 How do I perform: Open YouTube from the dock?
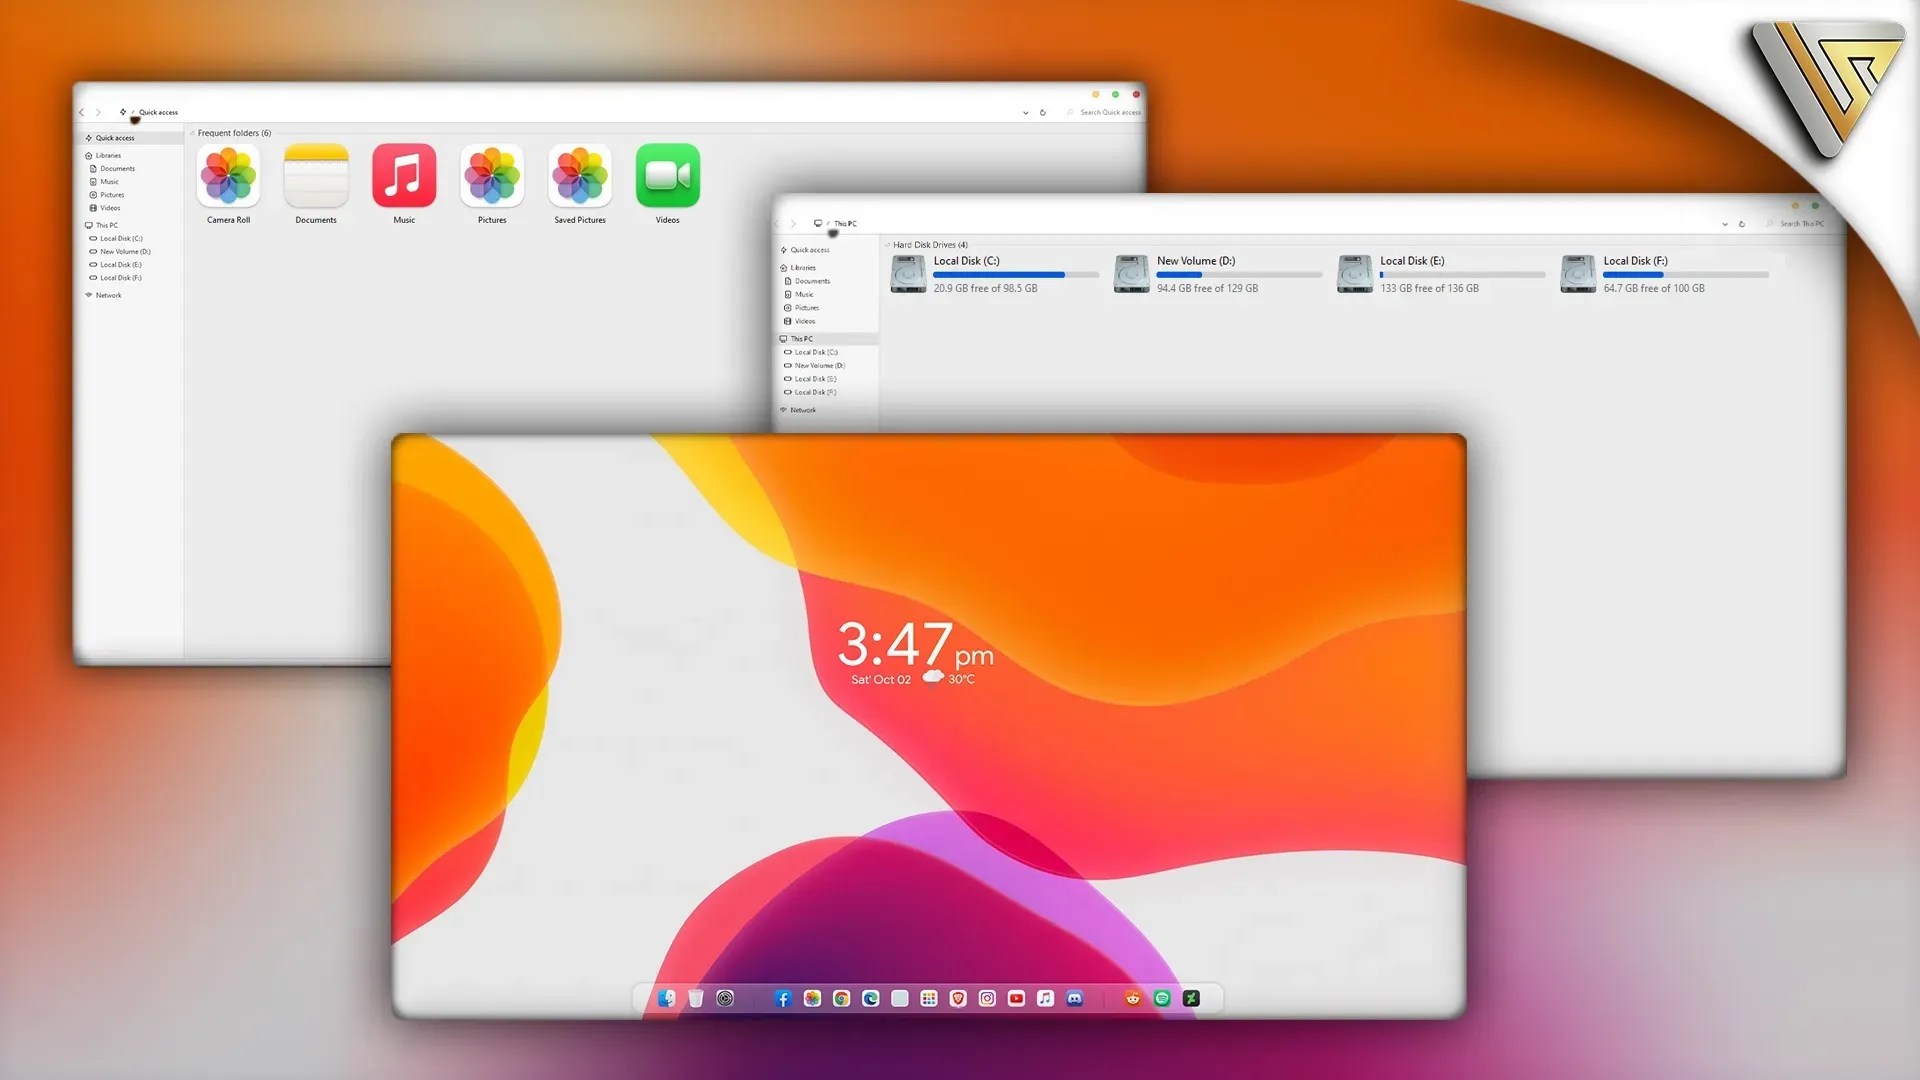(1016, 998)
